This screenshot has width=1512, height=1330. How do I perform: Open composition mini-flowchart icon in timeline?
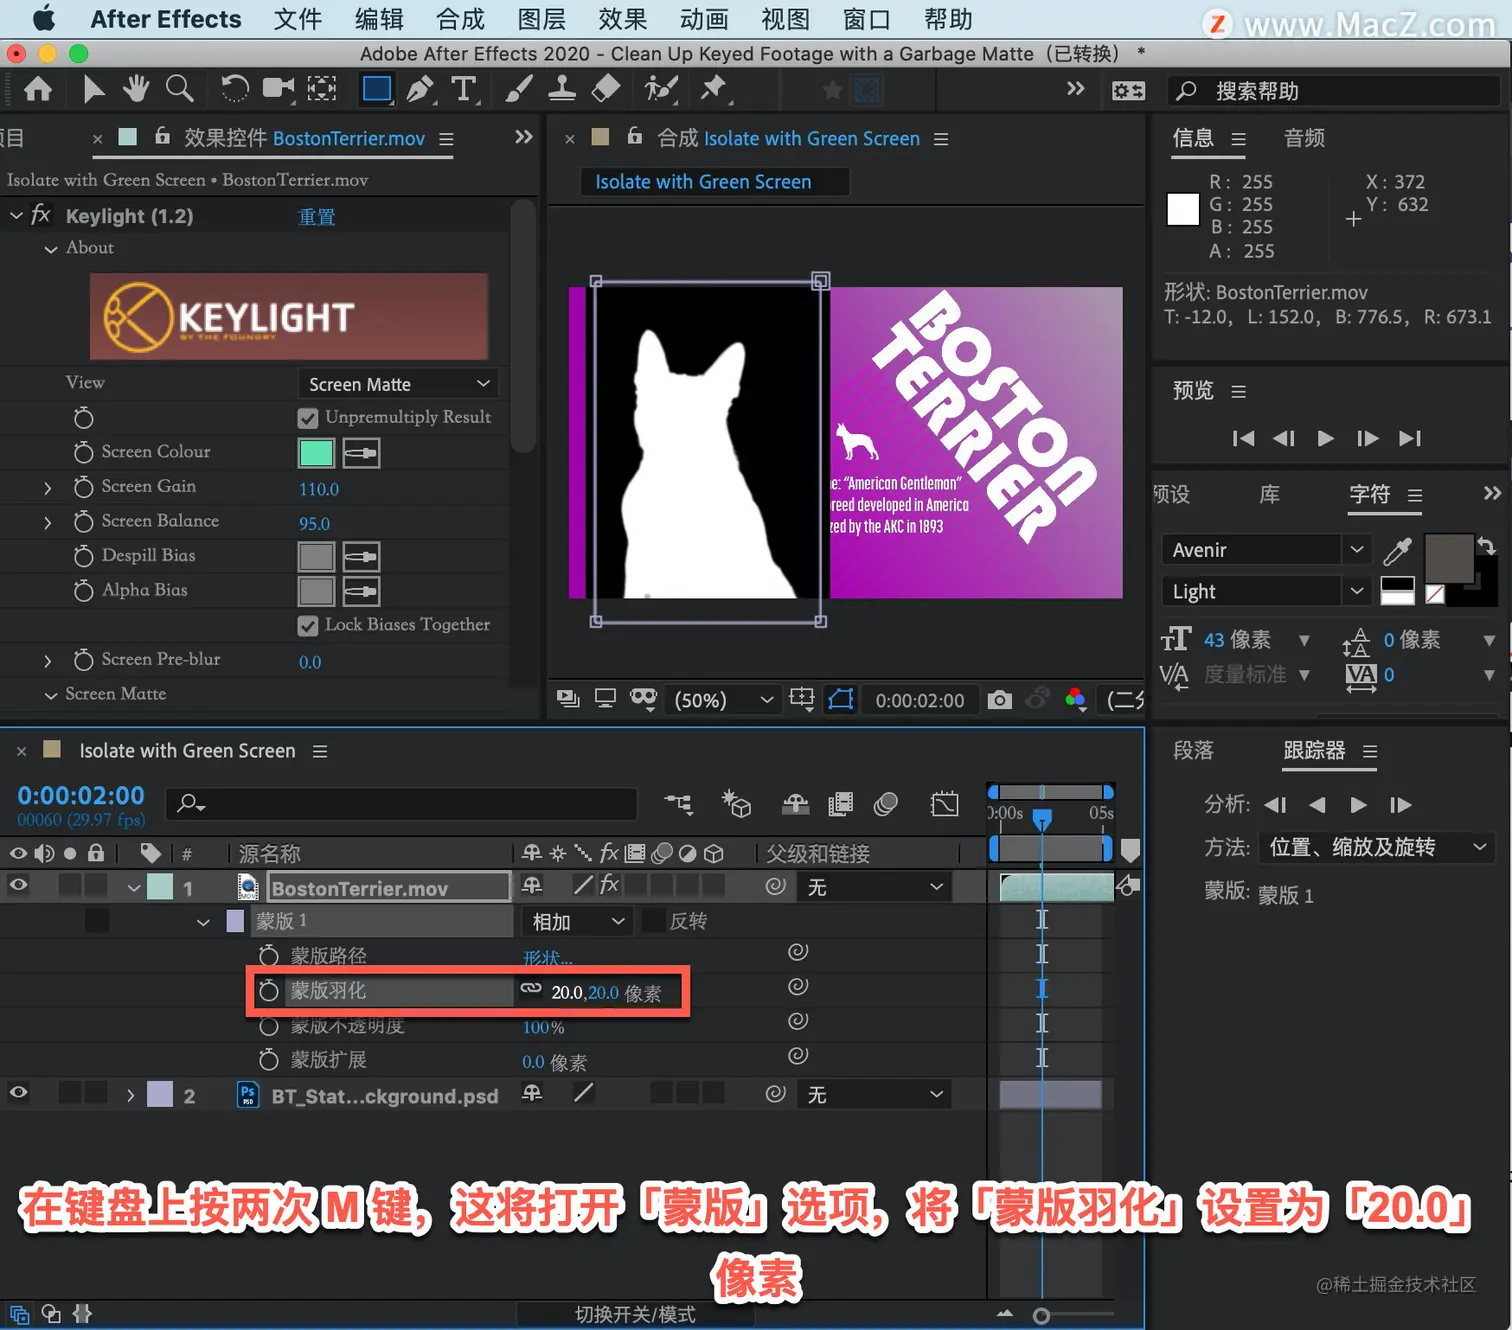point(678,803)
